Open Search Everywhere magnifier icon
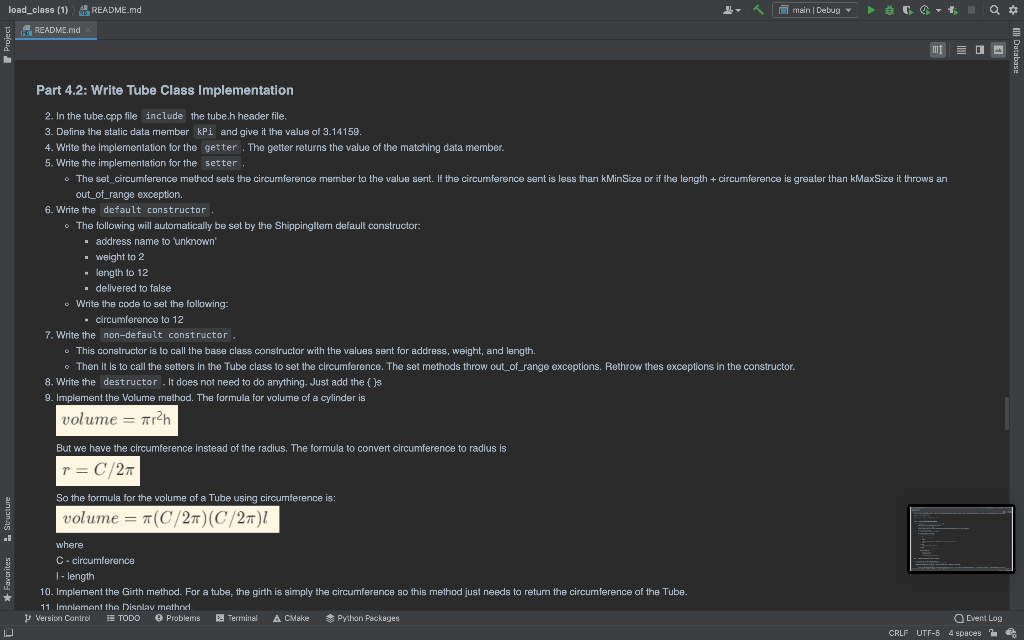 994,10
